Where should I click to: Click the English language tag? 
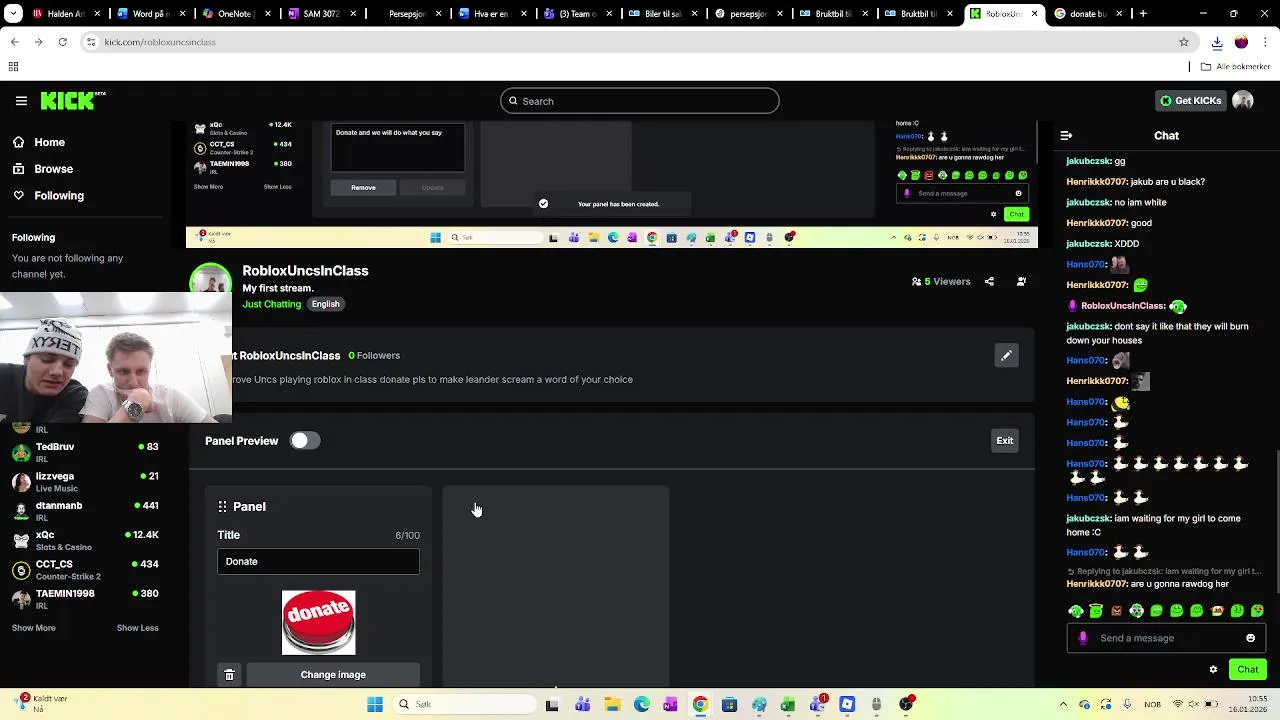[325, 304]
